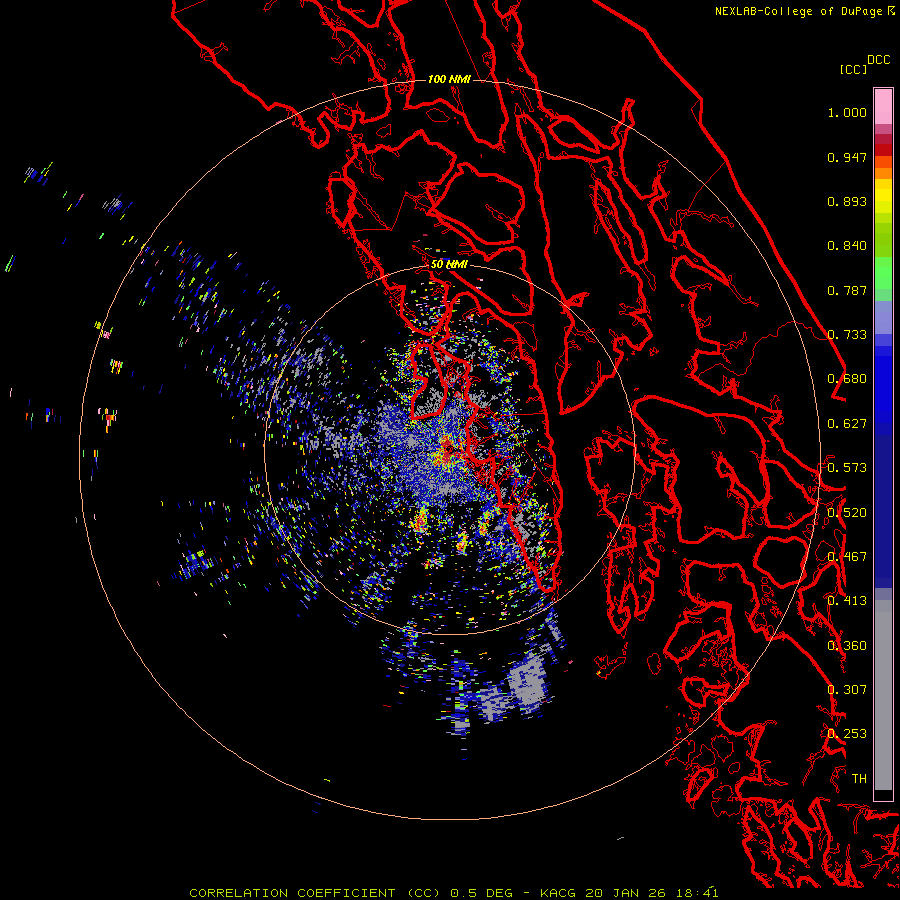Click the 0.520 color scale label

click(847, 512)
